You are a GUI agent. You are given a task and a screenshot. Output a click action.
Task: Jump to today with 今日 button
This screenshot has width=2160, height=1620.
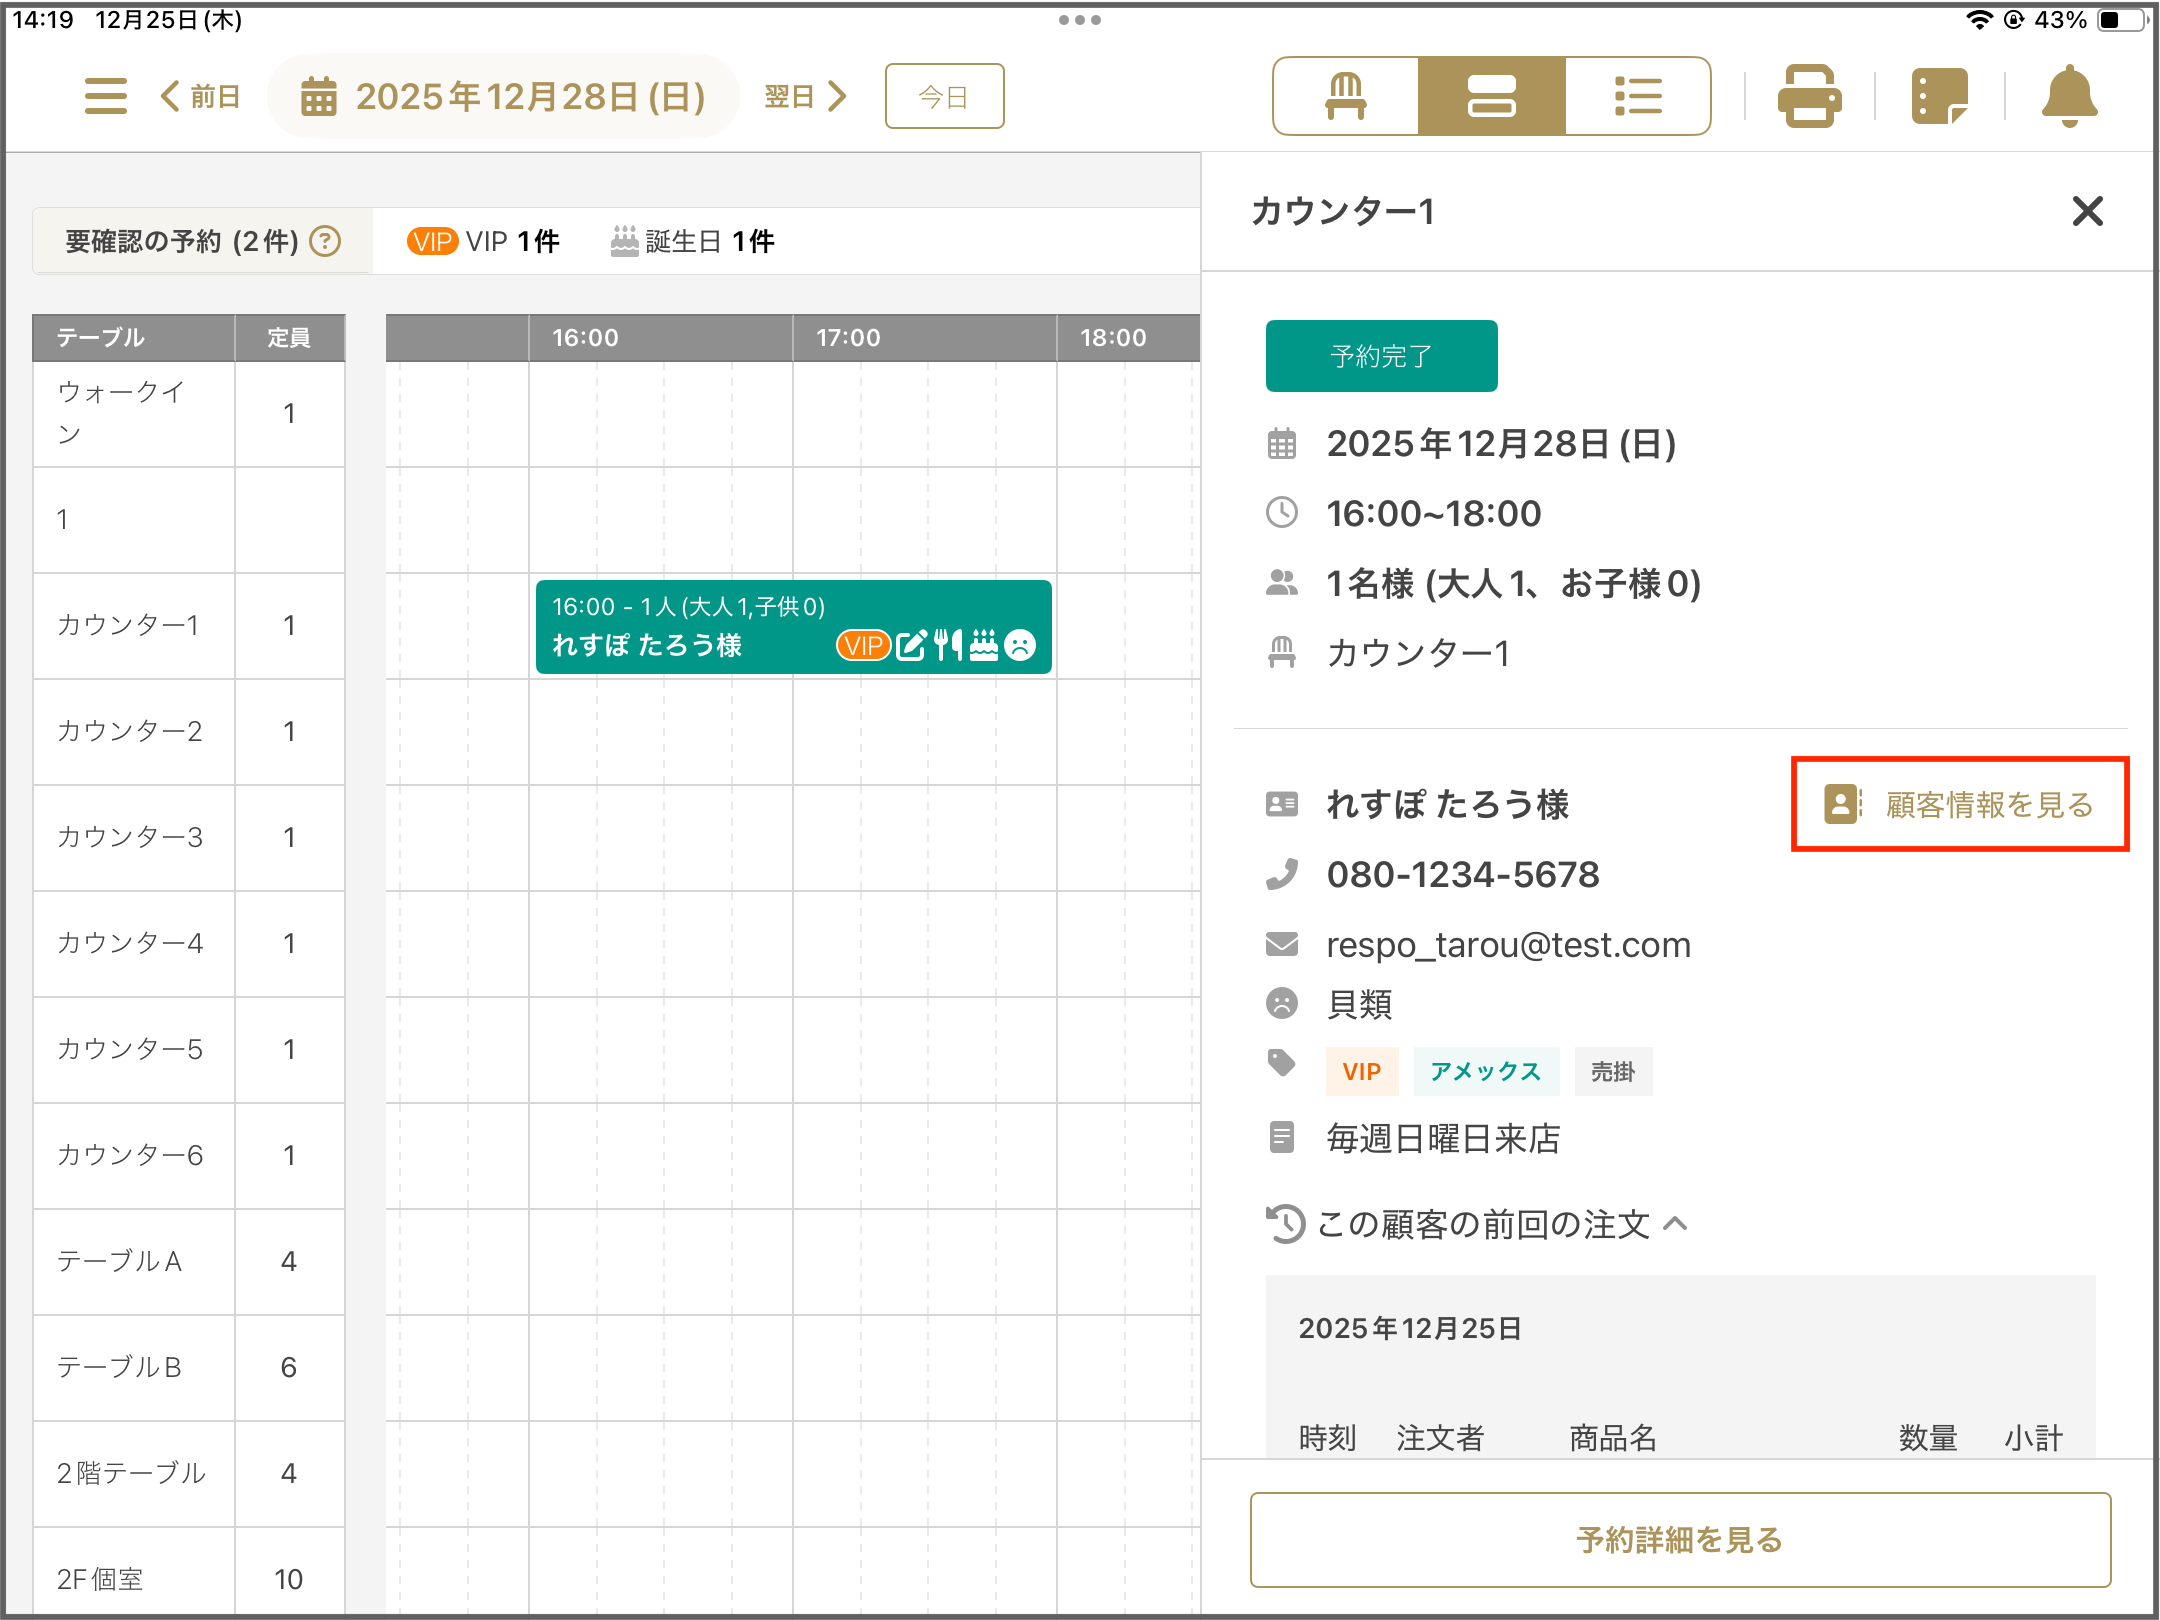coord(944,96)
